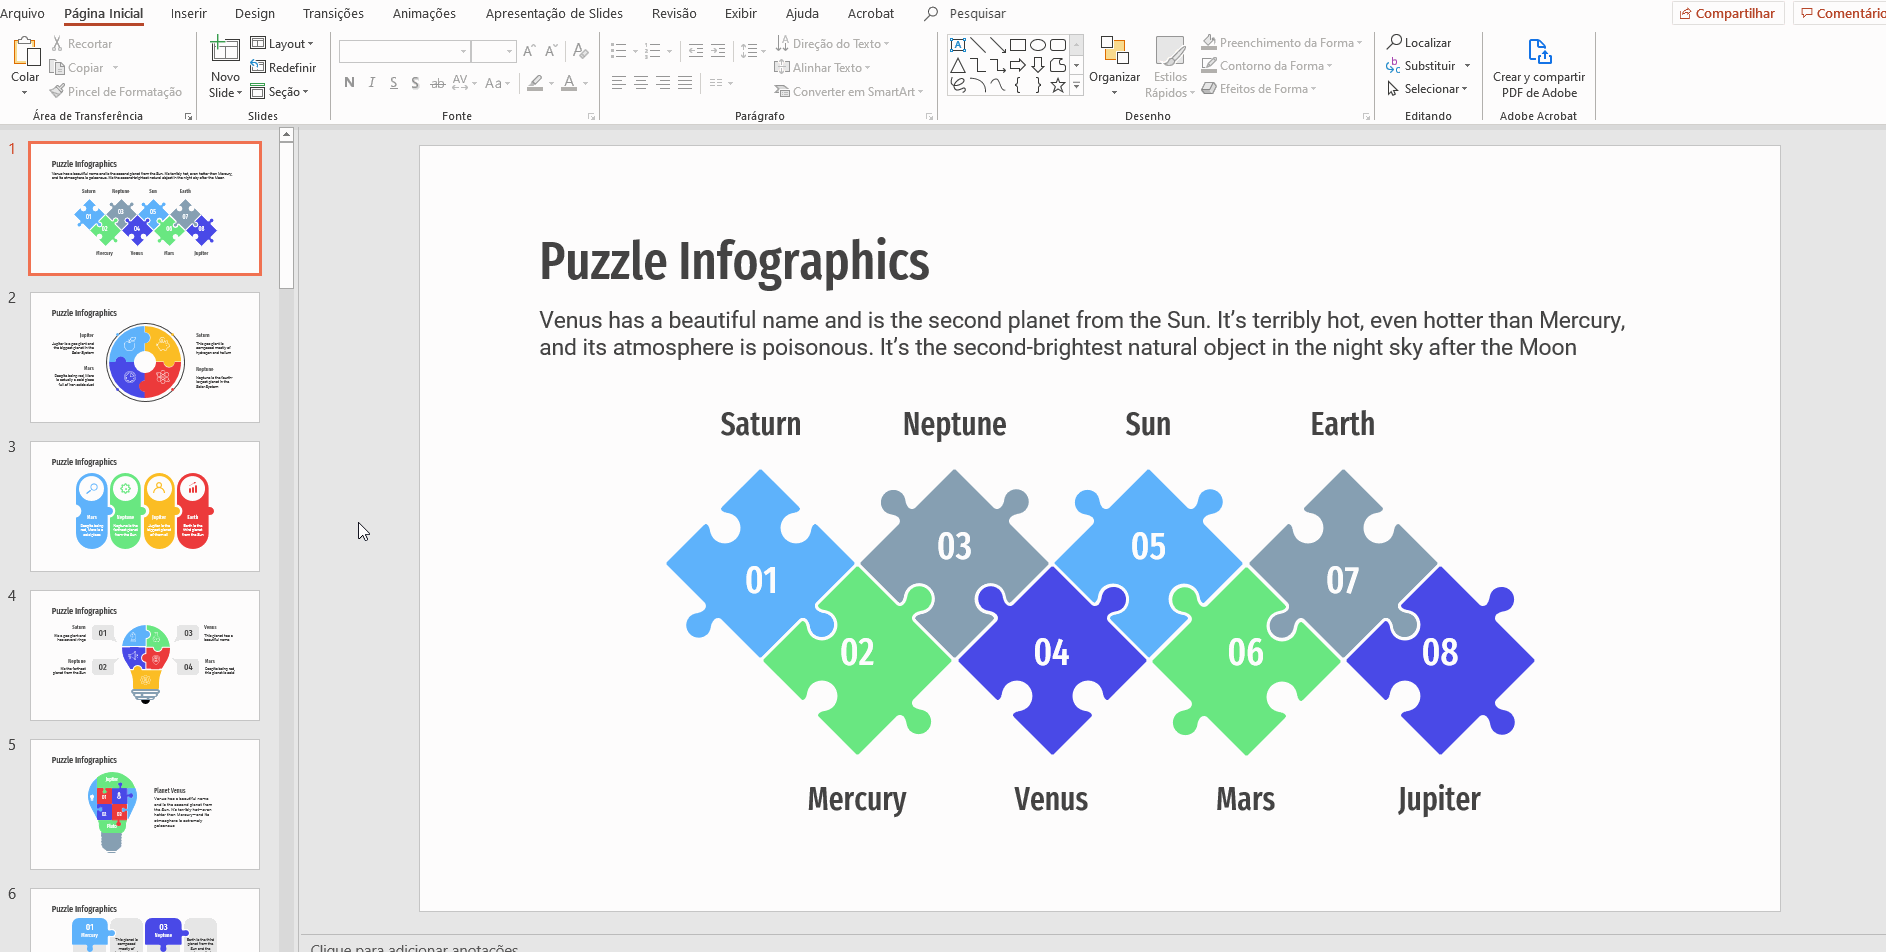Align text to the right
Image resolution: width=1886 pixels, height=952 pixels.
[663, 83]
